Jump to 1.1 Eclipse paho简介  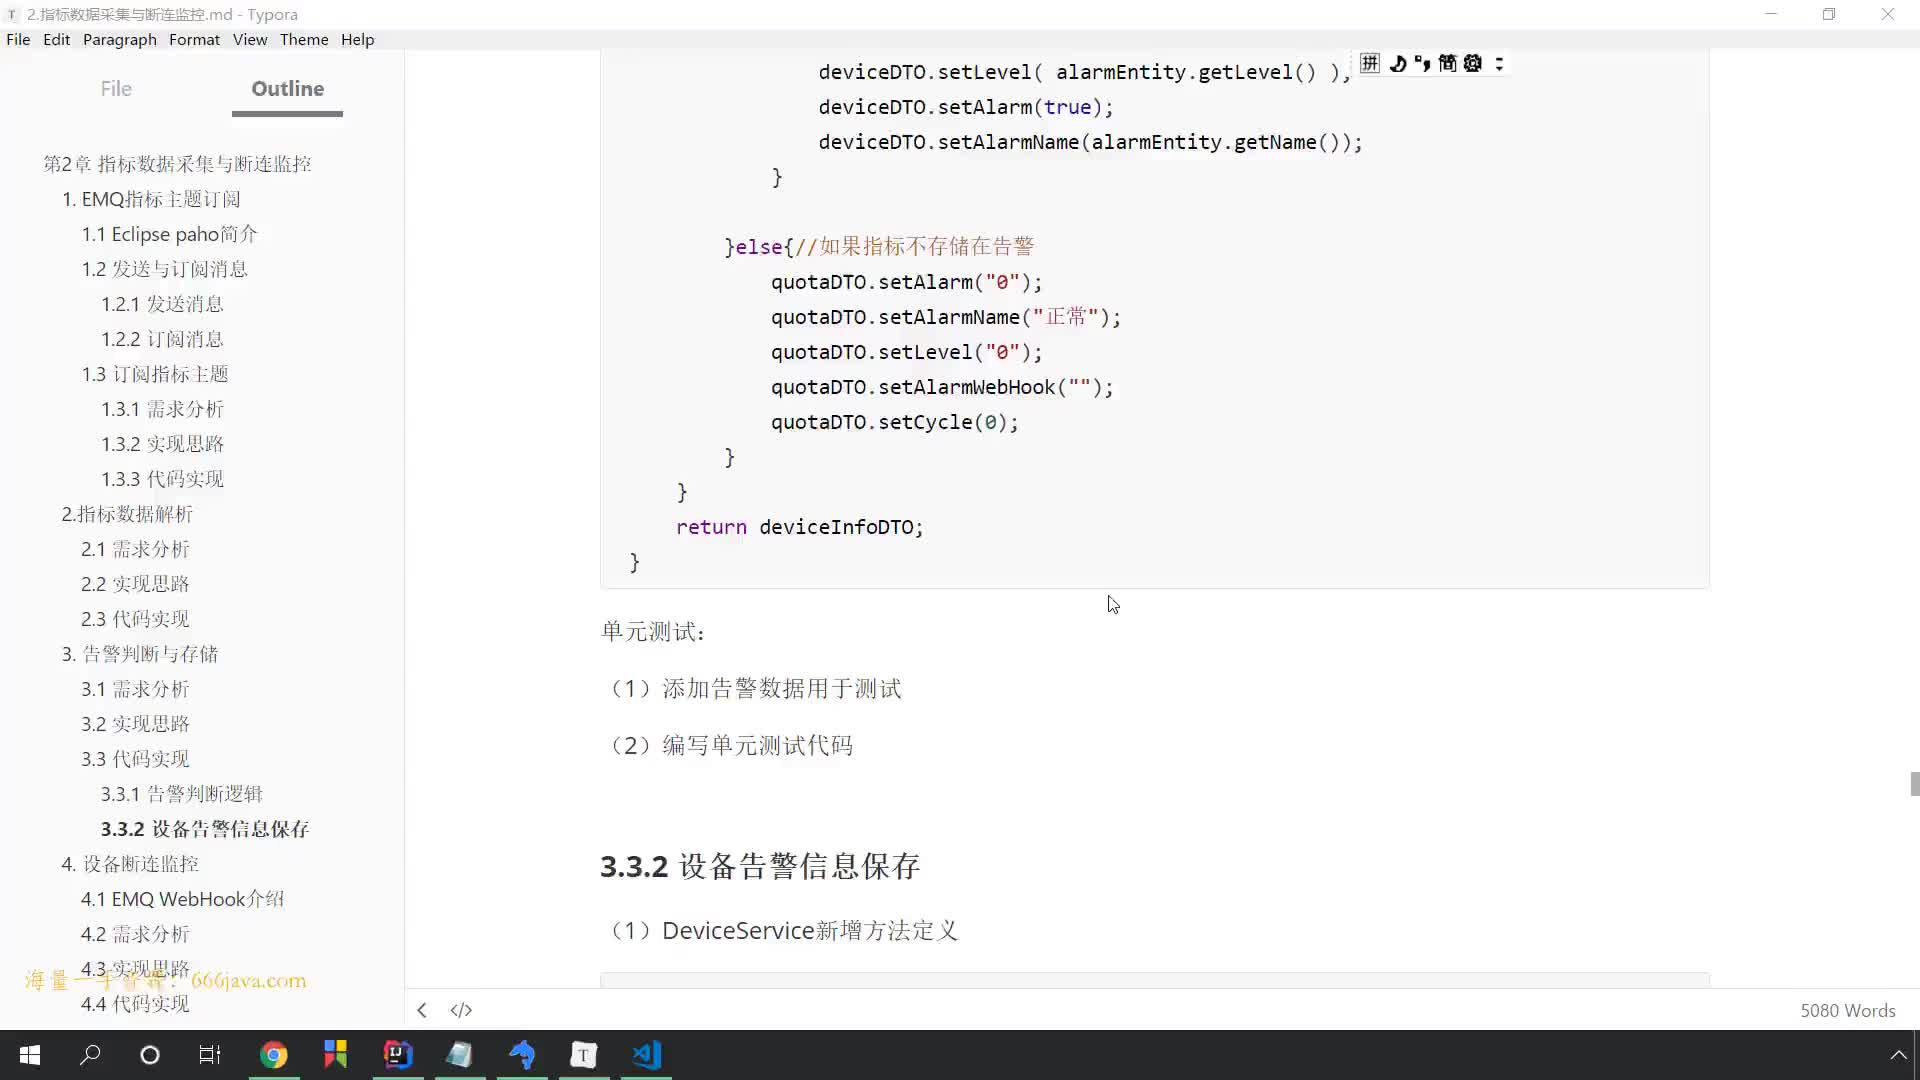click(x=169, y=234)
